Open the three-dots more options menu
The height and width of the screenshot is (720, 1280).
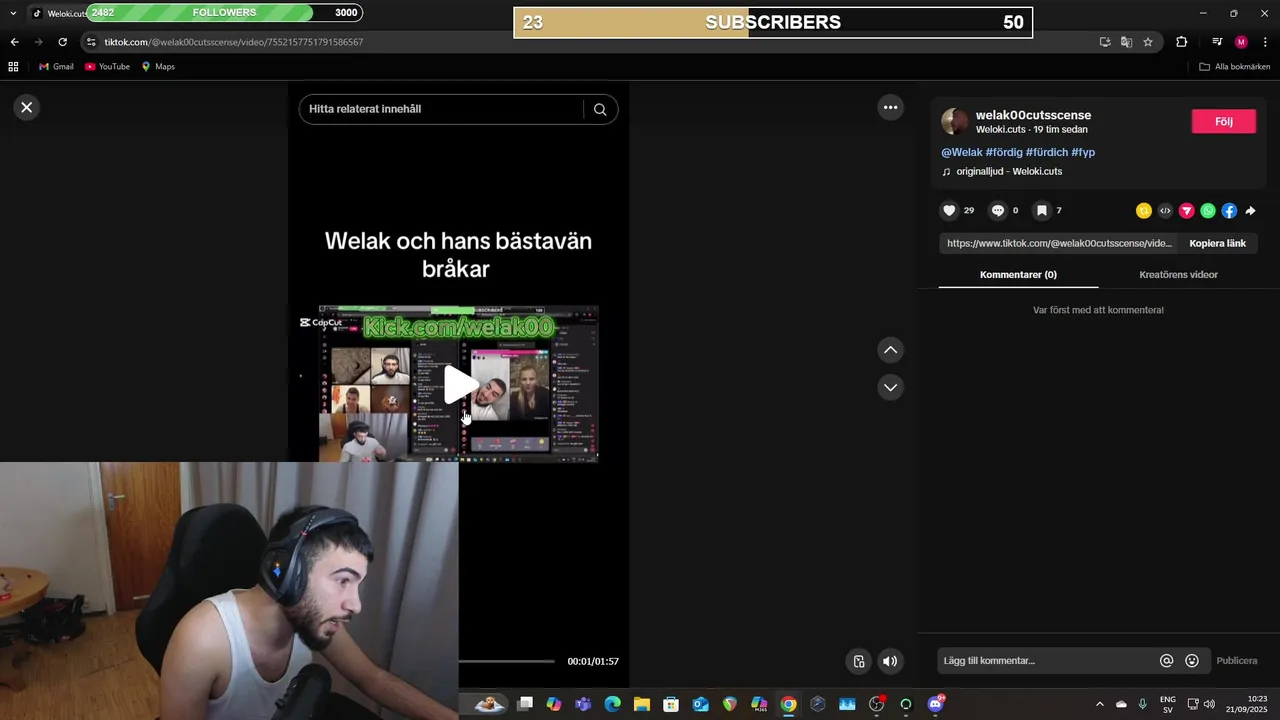(x=890, y=107)
